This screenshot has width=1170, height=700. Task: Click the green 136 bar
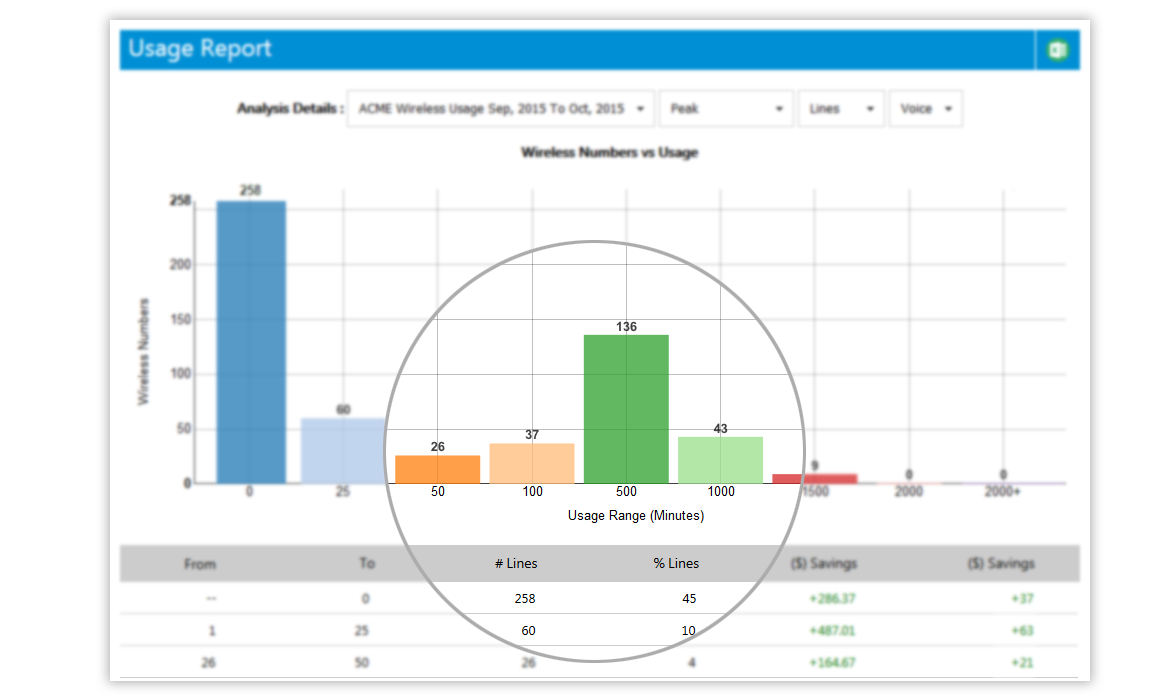[626, 409]
